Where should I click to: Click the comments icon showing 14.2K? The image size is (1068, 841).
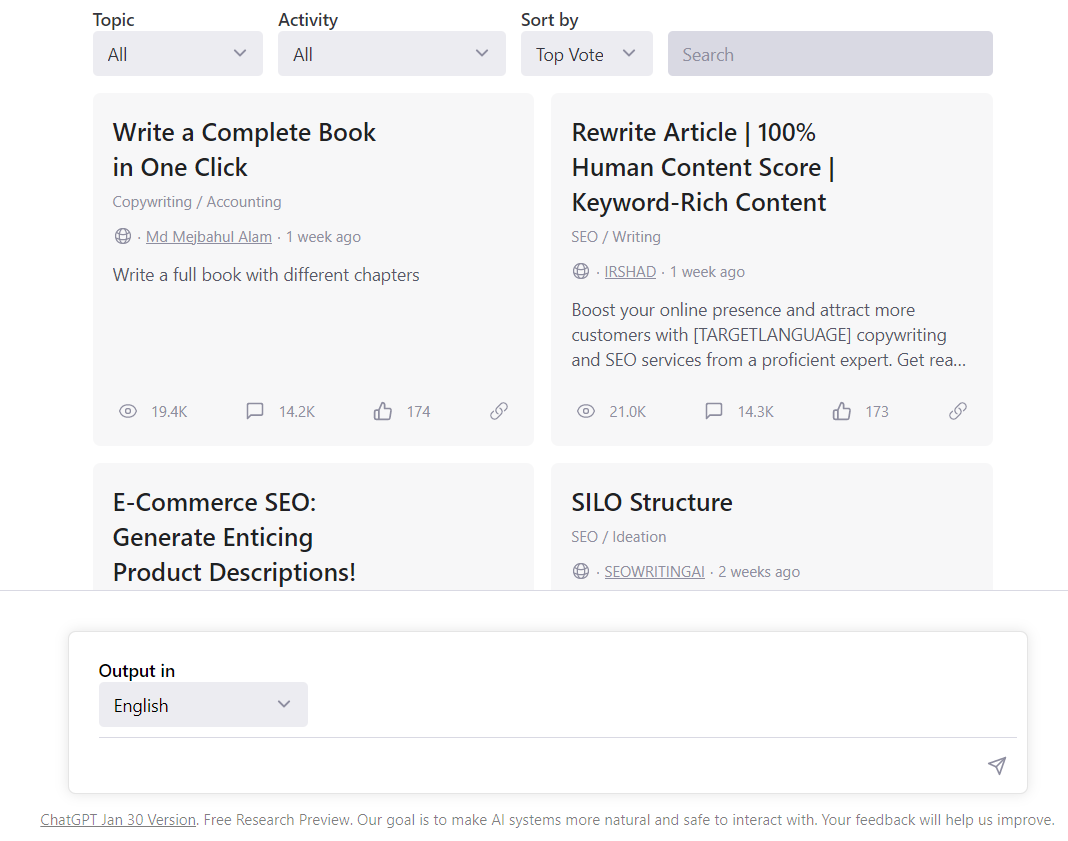(255, 411)
